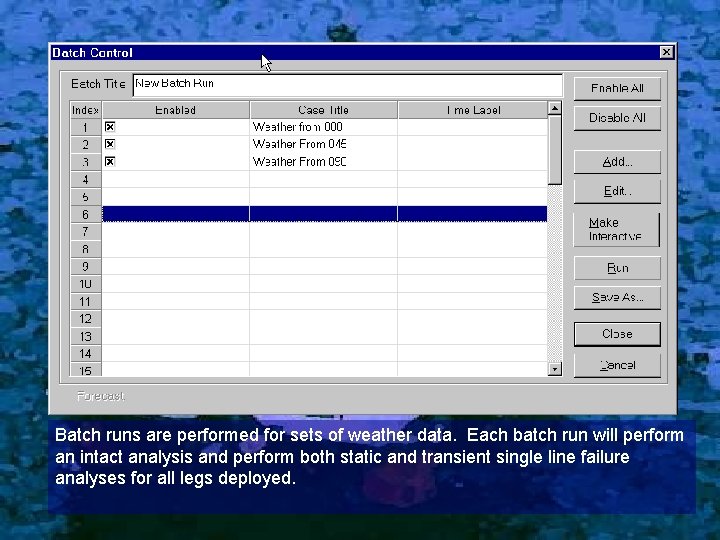Select case title 'Weather From 045'

tap(299, 144)
